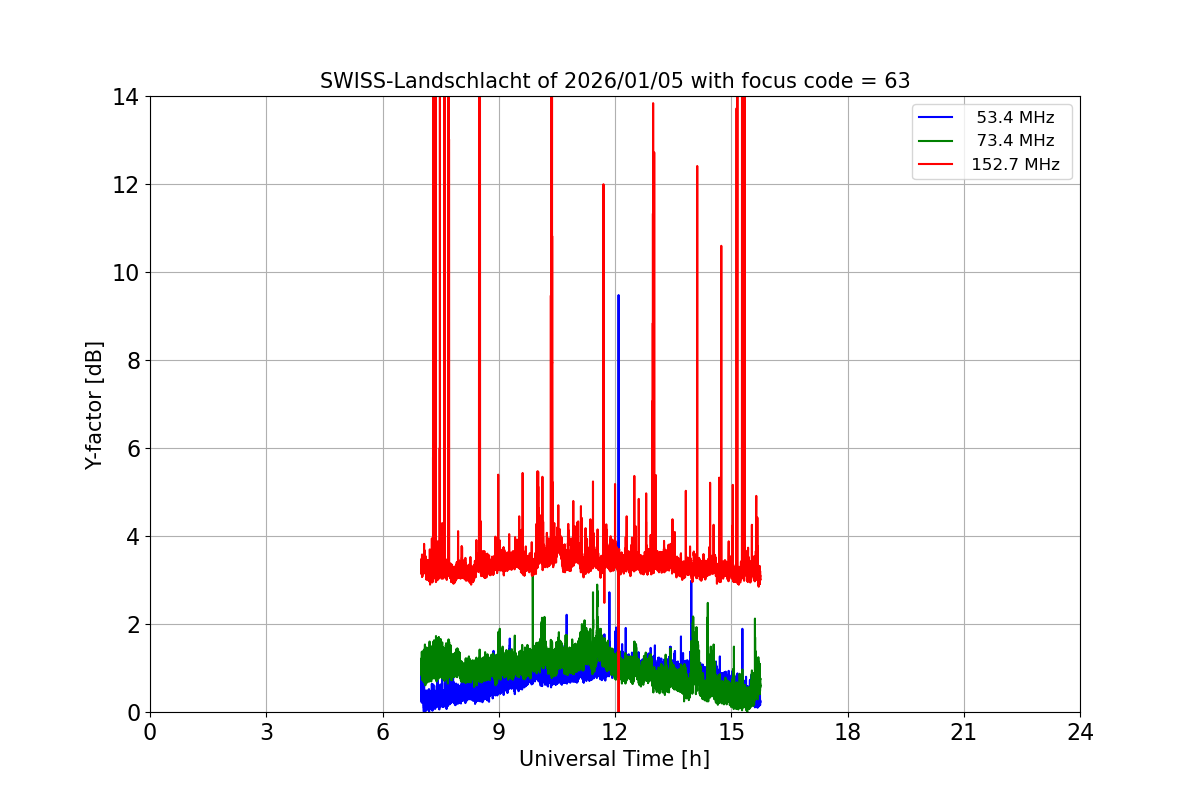Click the red line sample in legend
1200x800 pixels.
(937, 165)
